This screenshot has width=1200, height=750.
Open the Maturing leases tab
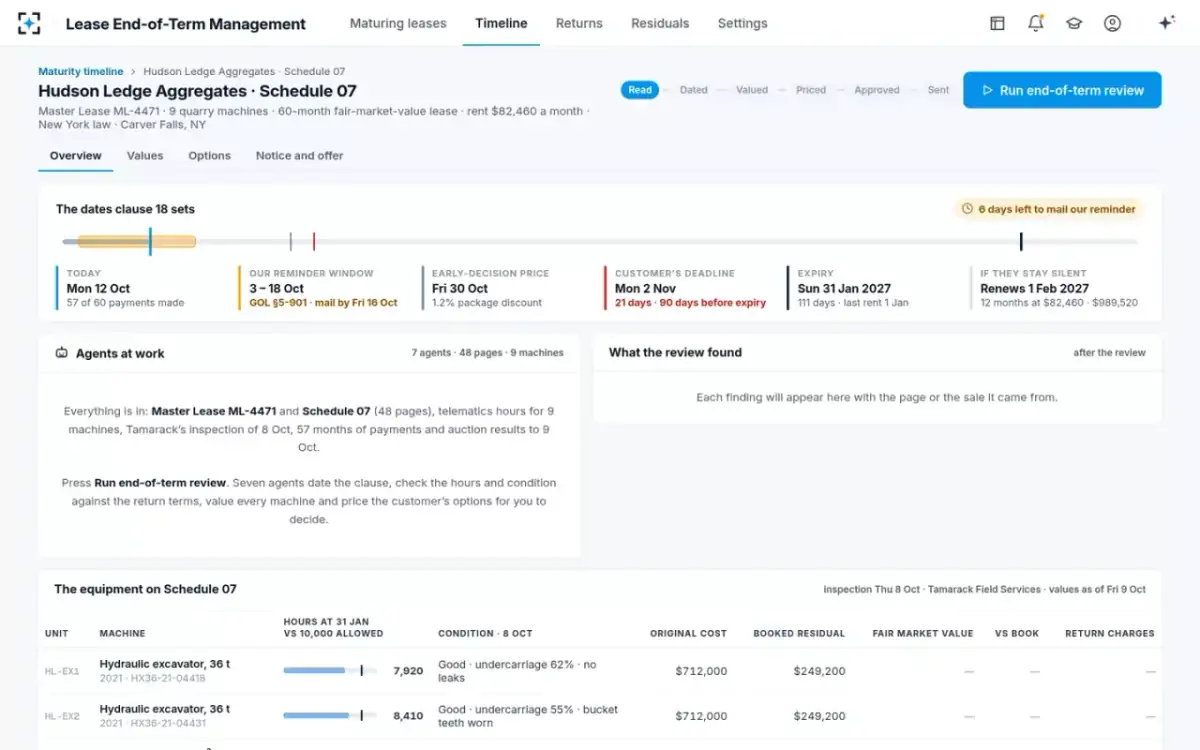(x=398, y=23)
